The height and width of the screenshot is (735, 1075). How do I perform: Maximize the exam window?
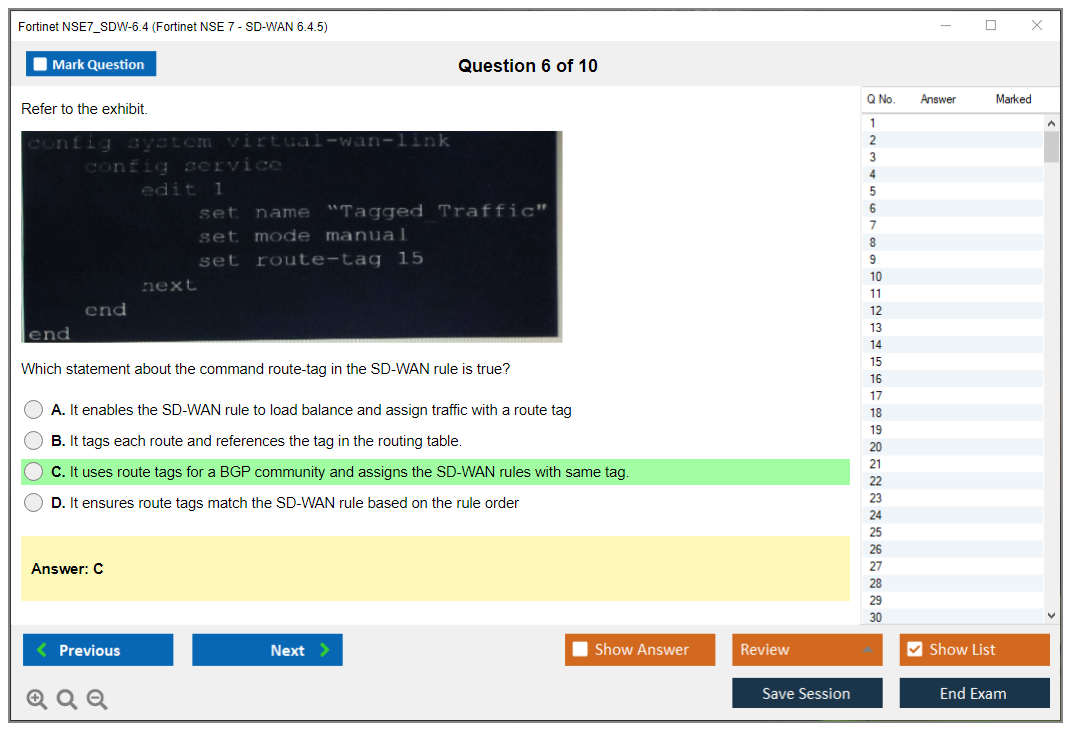991,26
